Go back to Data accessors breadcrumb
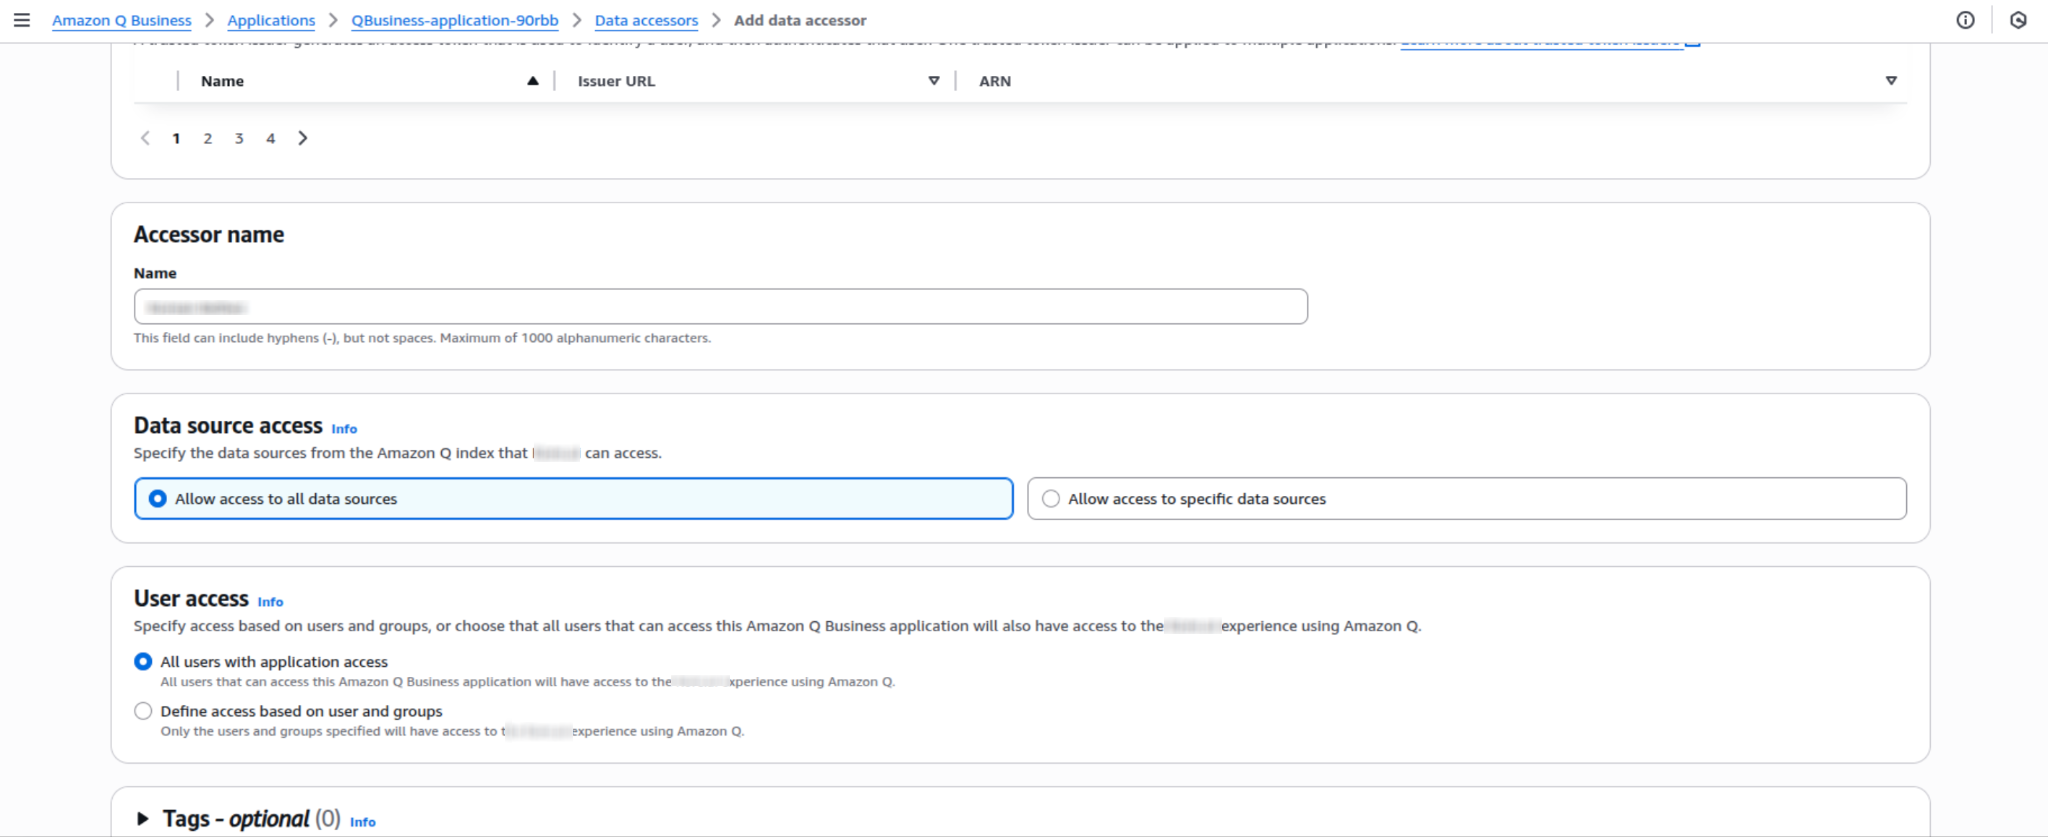 tap(646, 20)
